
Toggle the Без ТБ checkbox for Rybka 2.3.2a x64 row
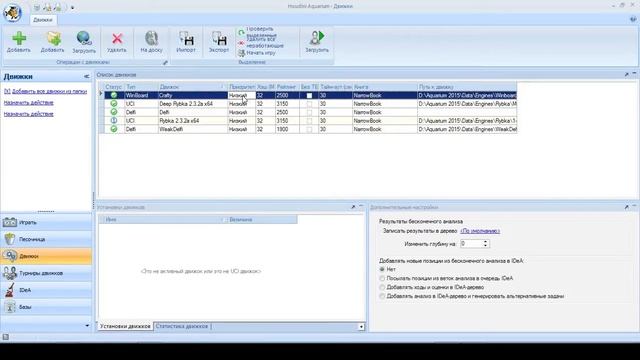(309, 121)
